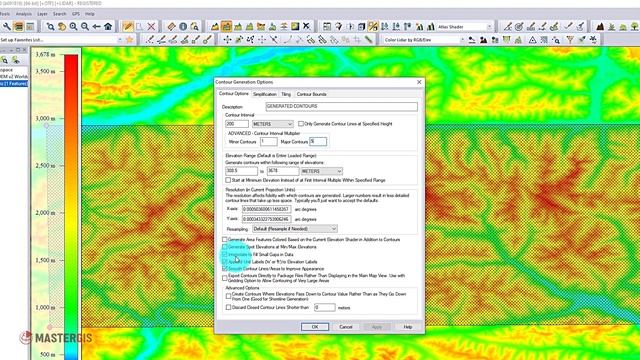Open elevation range METERS units dropdown
This screenshot has height=360, width=640.
click(x=322, y=171)
